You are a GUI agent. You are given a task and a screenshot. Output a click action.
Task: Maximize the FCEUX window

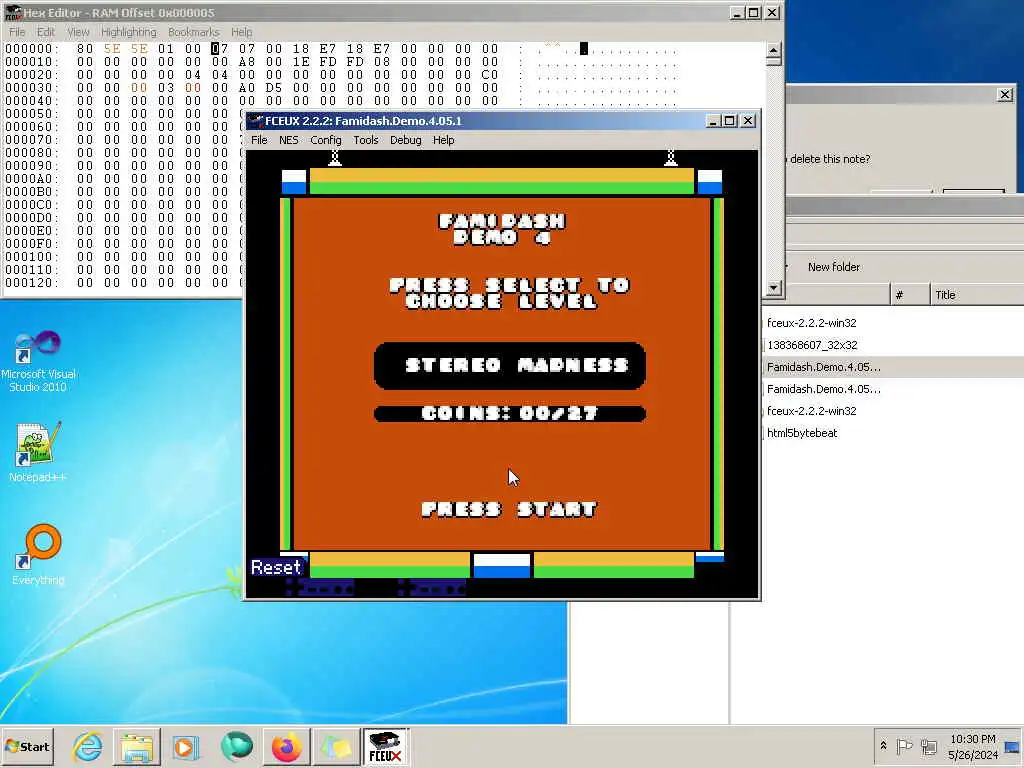pyautogui.click(x=730, y=121)
